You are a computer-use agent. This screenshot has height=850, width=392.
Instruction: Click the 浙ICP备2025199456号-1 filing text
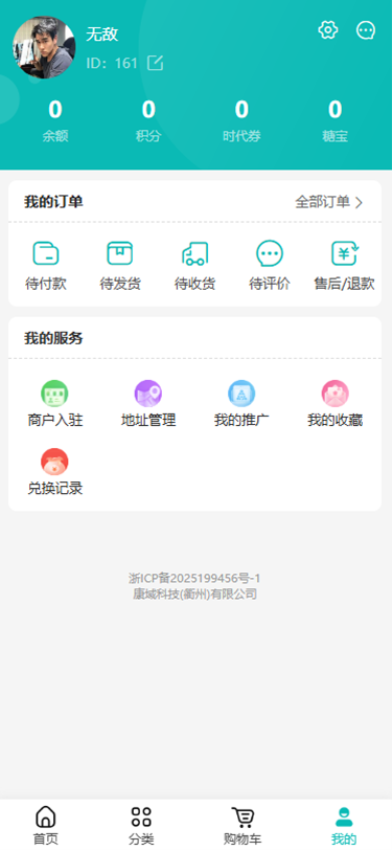195,578
